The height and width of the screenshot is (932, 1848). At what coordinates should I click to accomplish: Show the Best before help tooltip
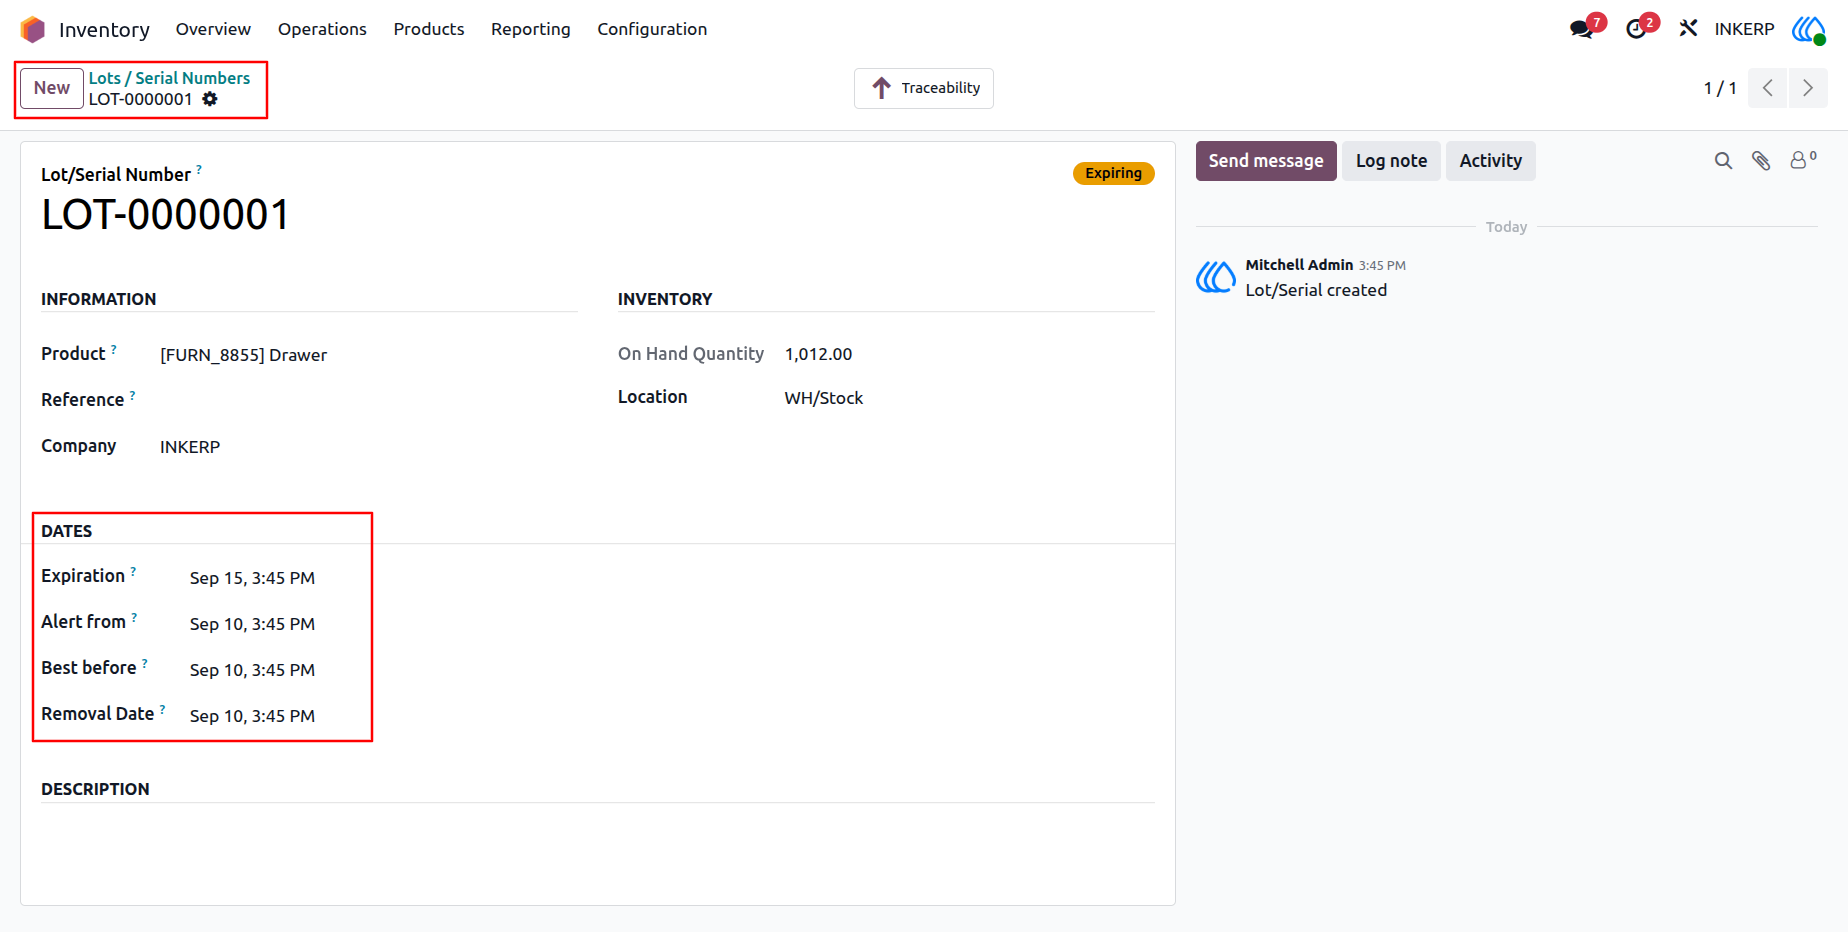[x=145, y=663]
